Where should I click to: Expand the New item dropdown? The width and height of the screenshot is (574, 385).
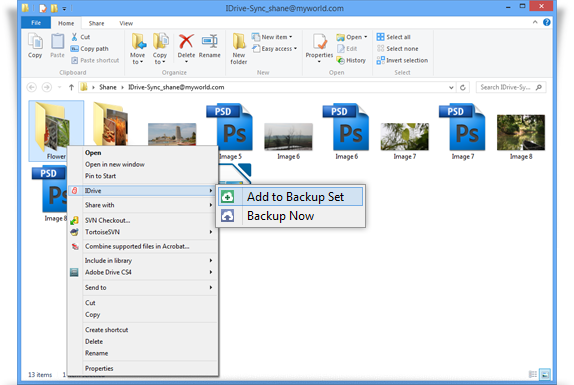(272, 37)
